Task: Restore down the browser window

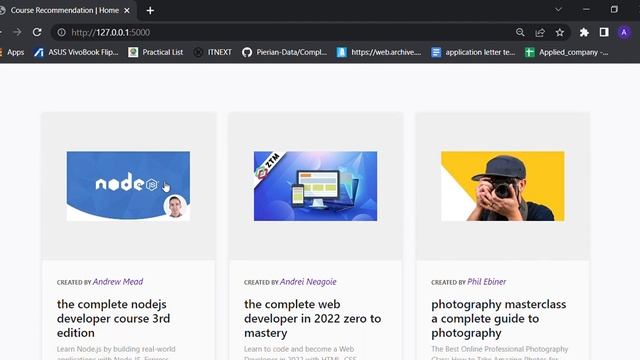Action: point(614,9)
